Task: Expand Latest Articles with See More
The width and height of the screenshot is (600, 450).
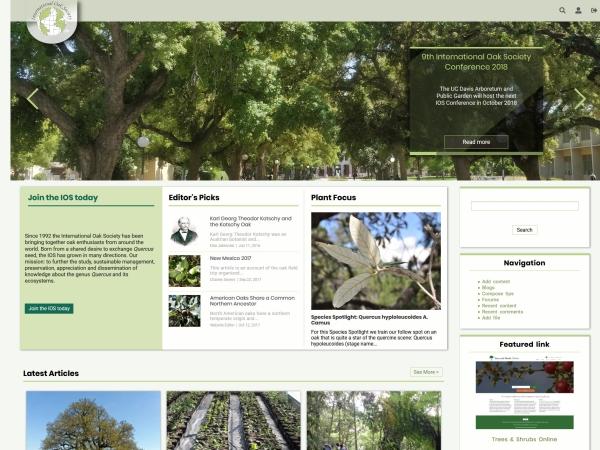Action: point(426,372)
